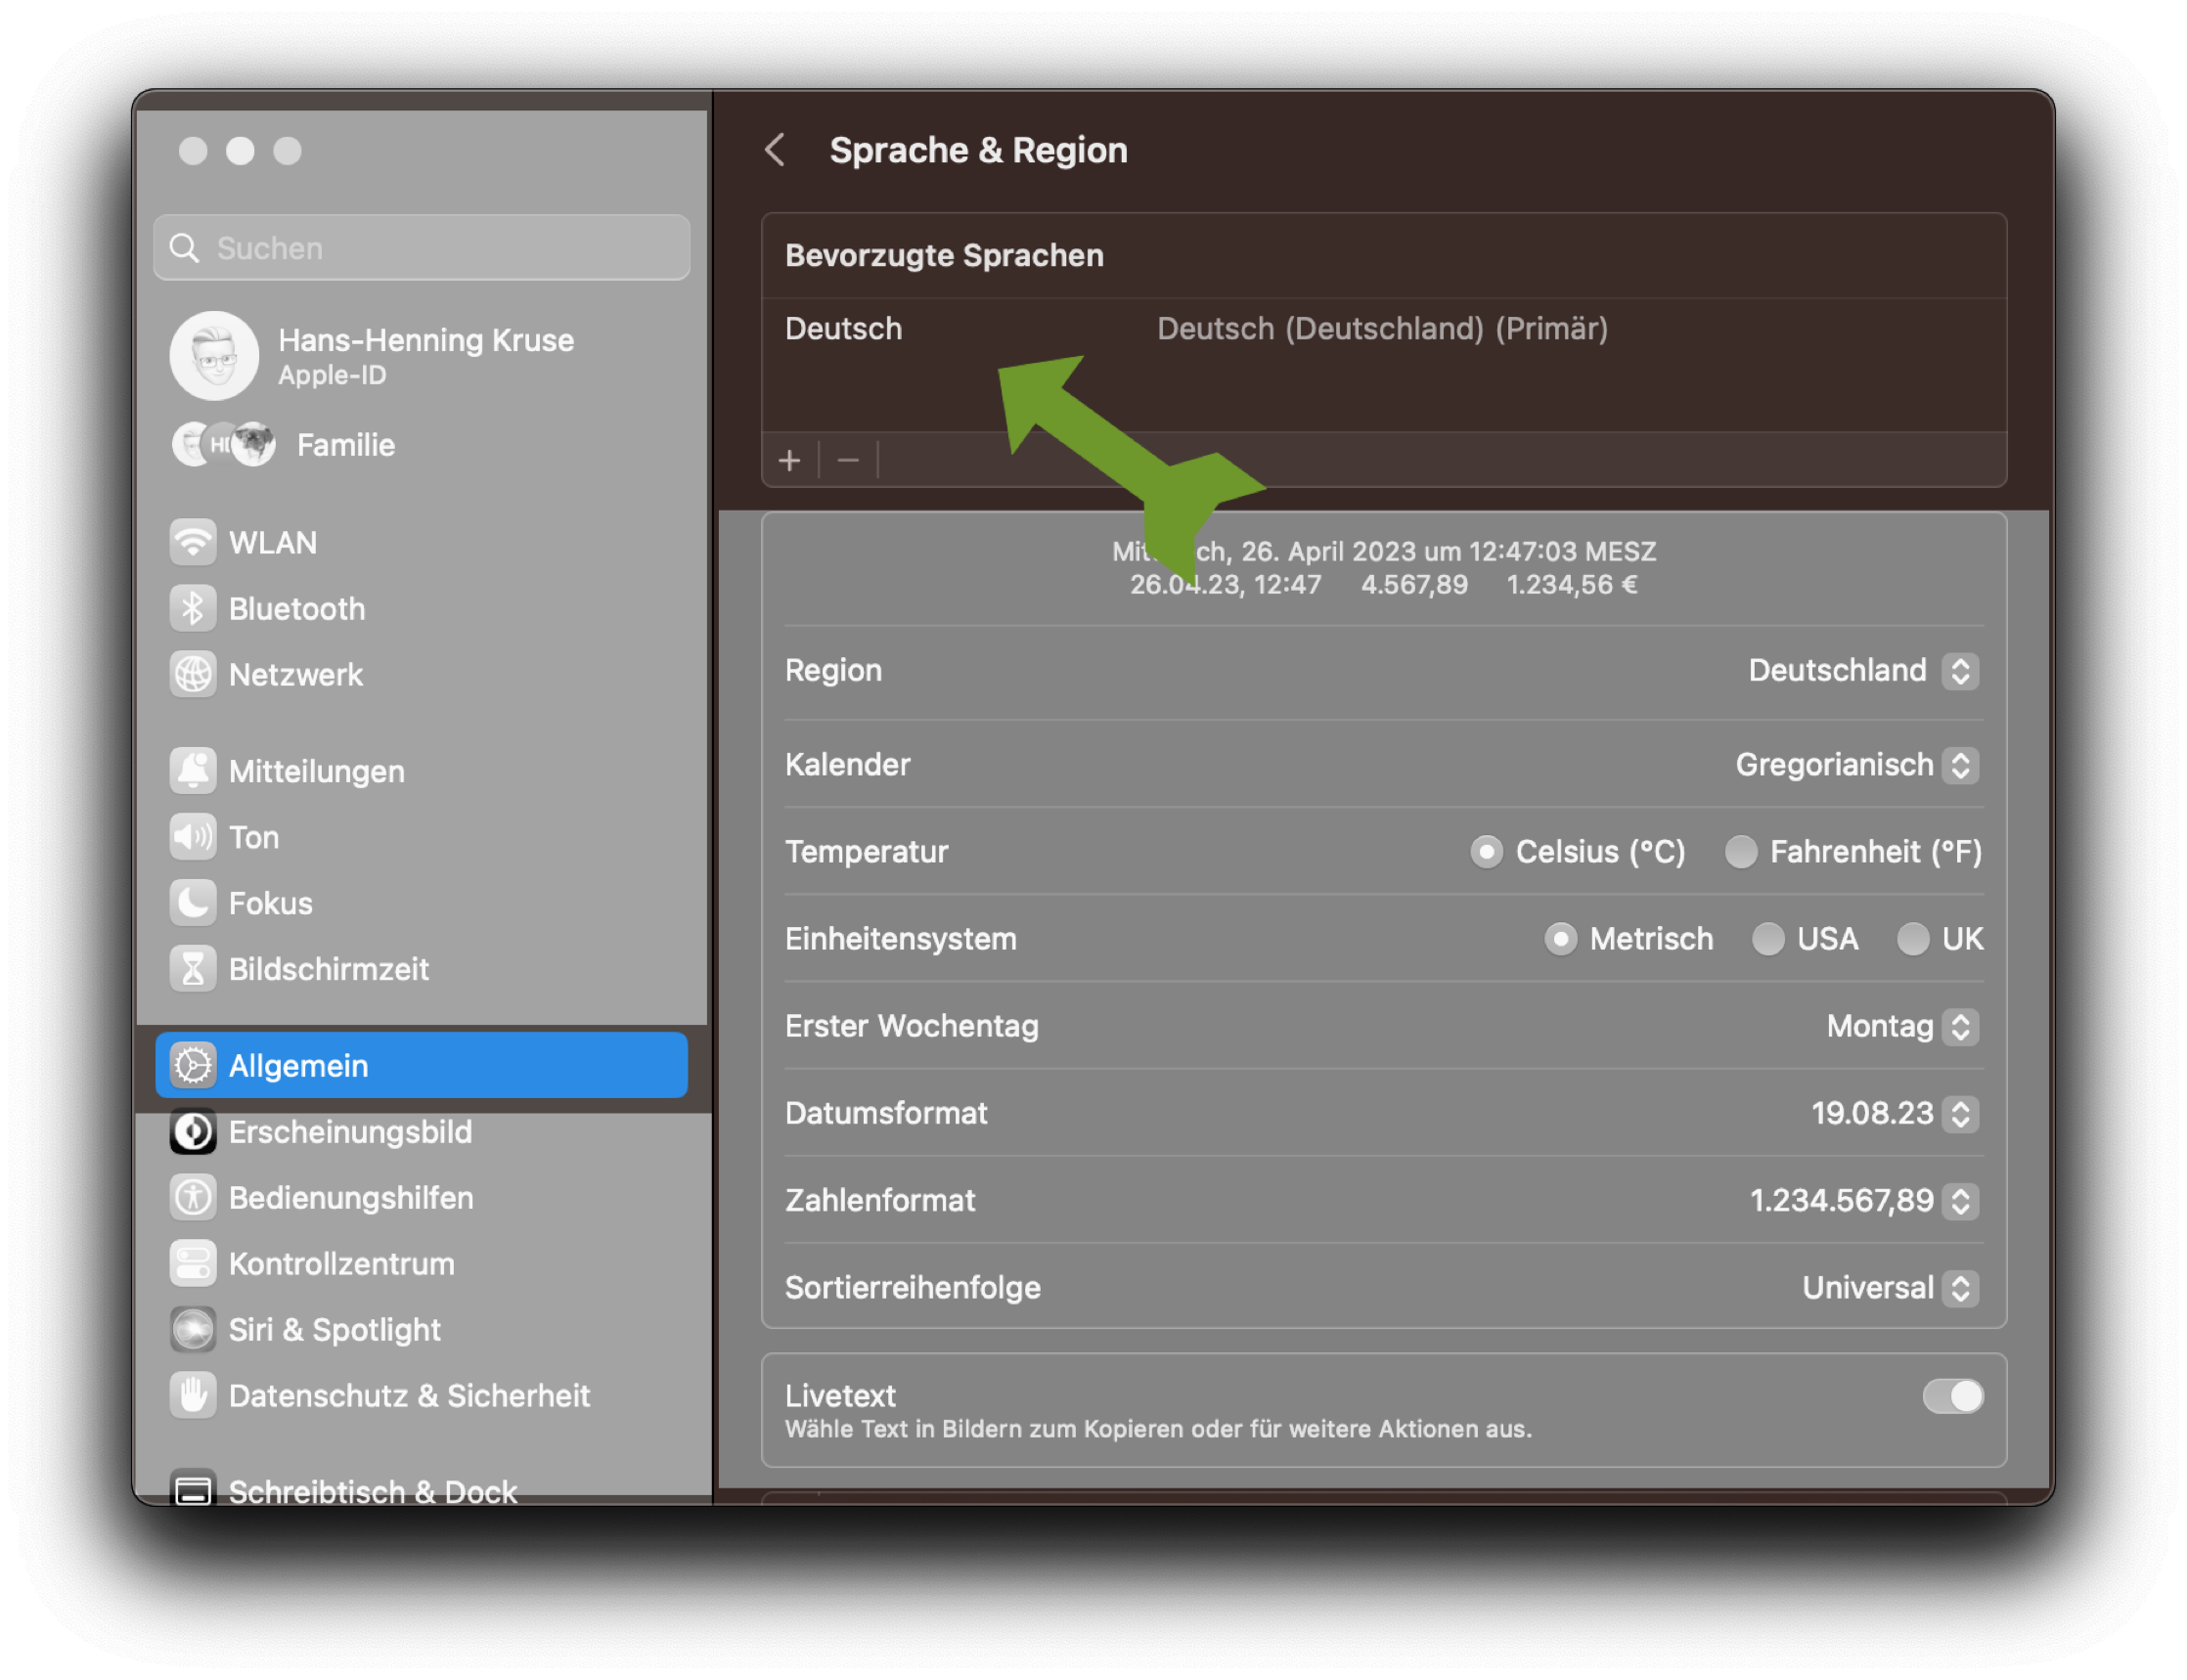
Task: Open Datenschutz & Sicherheit section
Action: point(408,1396)
